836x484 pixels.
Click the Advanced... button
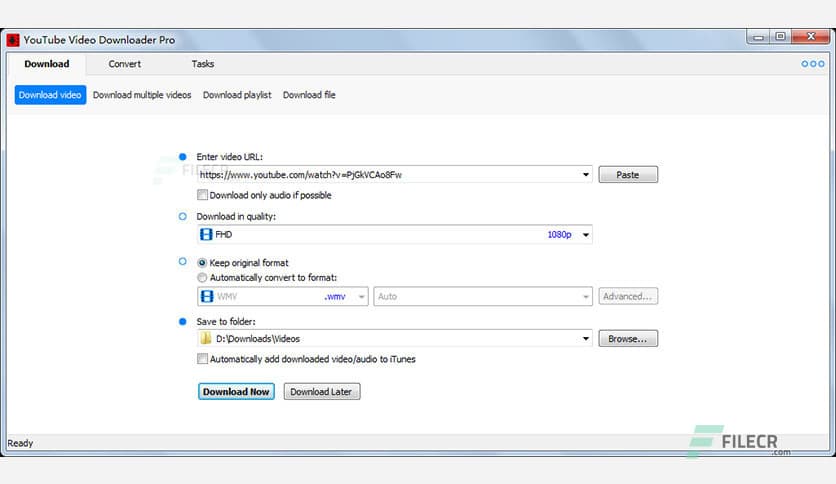tap(628, 296)
